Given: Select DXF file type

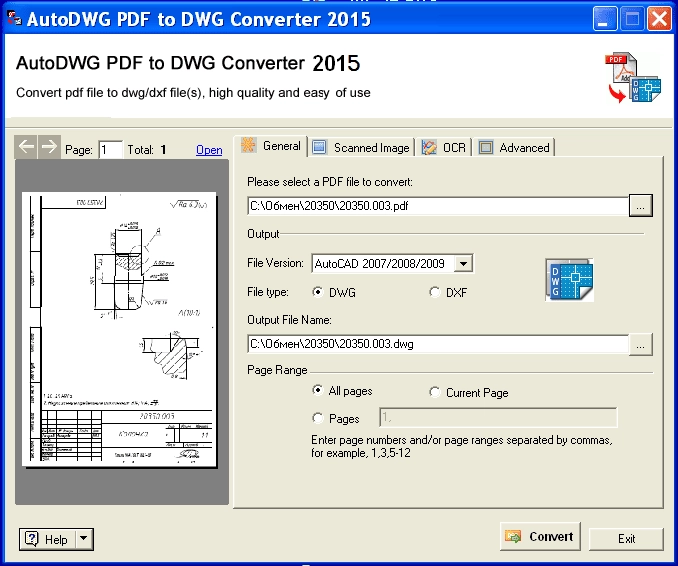Looking at the screenshot, I should click(x=435, y=292).
